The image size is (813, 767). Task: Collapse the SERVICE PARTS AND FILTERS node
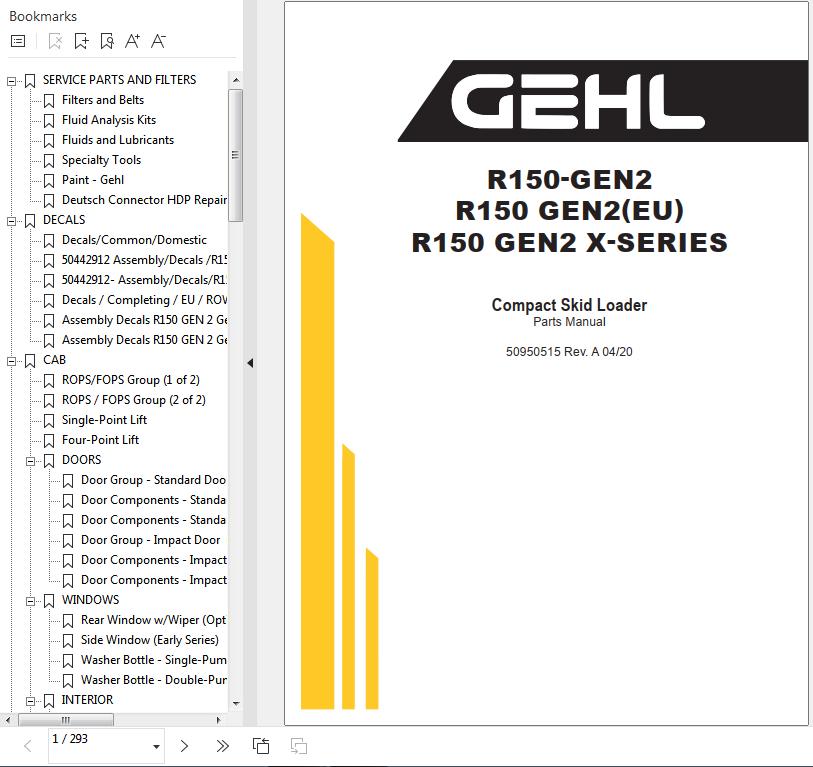pos(11,81)
